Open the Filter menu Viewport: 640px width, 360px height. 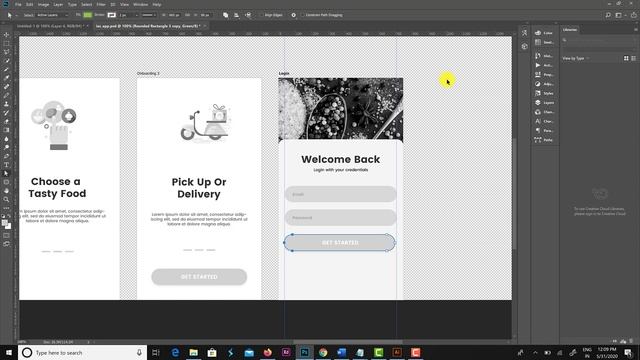[101, 4]
